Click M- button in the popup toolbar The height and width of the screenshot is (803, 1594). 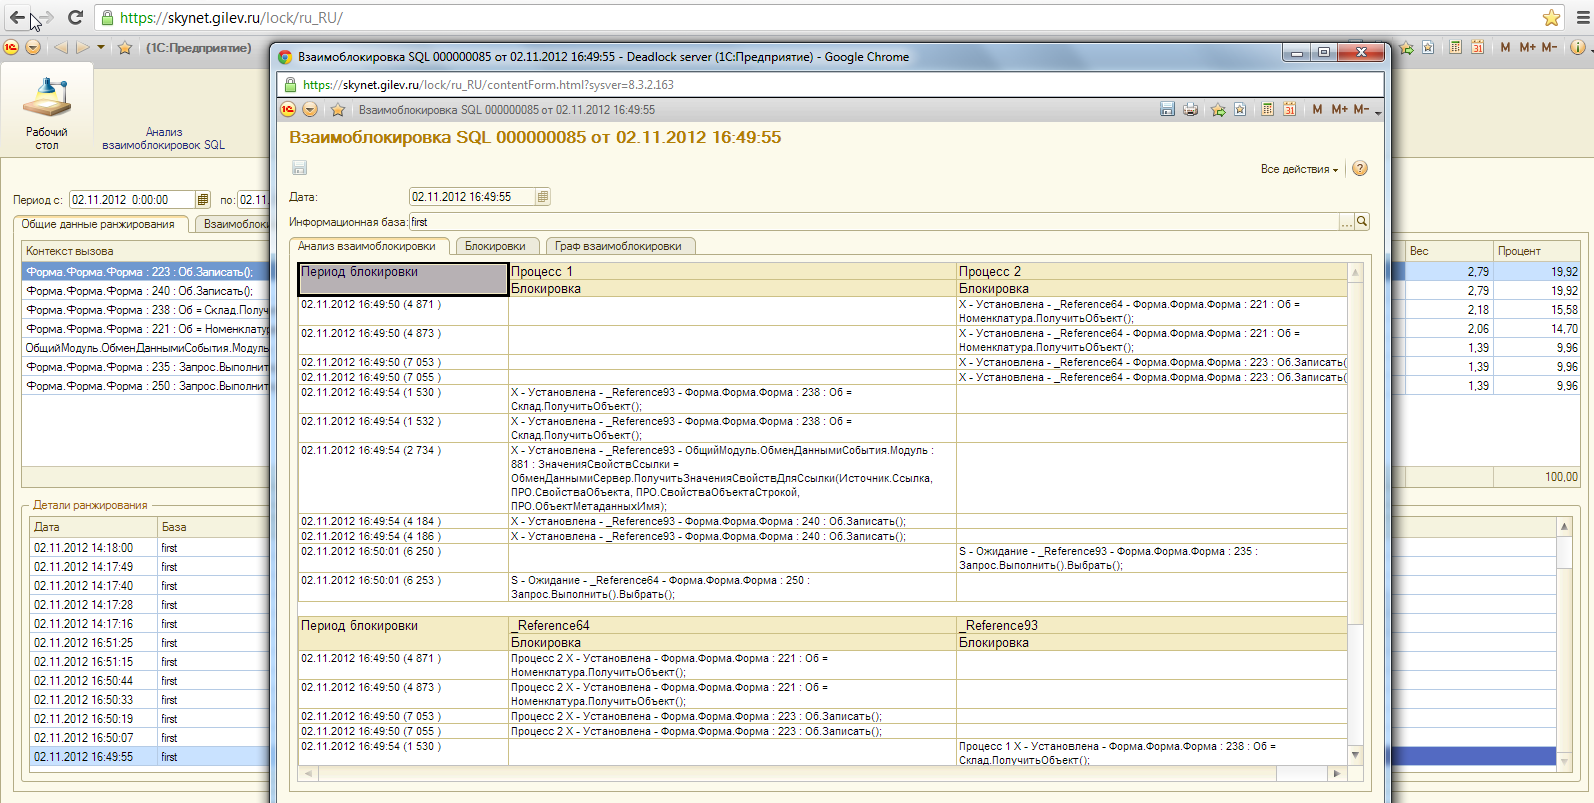[1361, 109]
